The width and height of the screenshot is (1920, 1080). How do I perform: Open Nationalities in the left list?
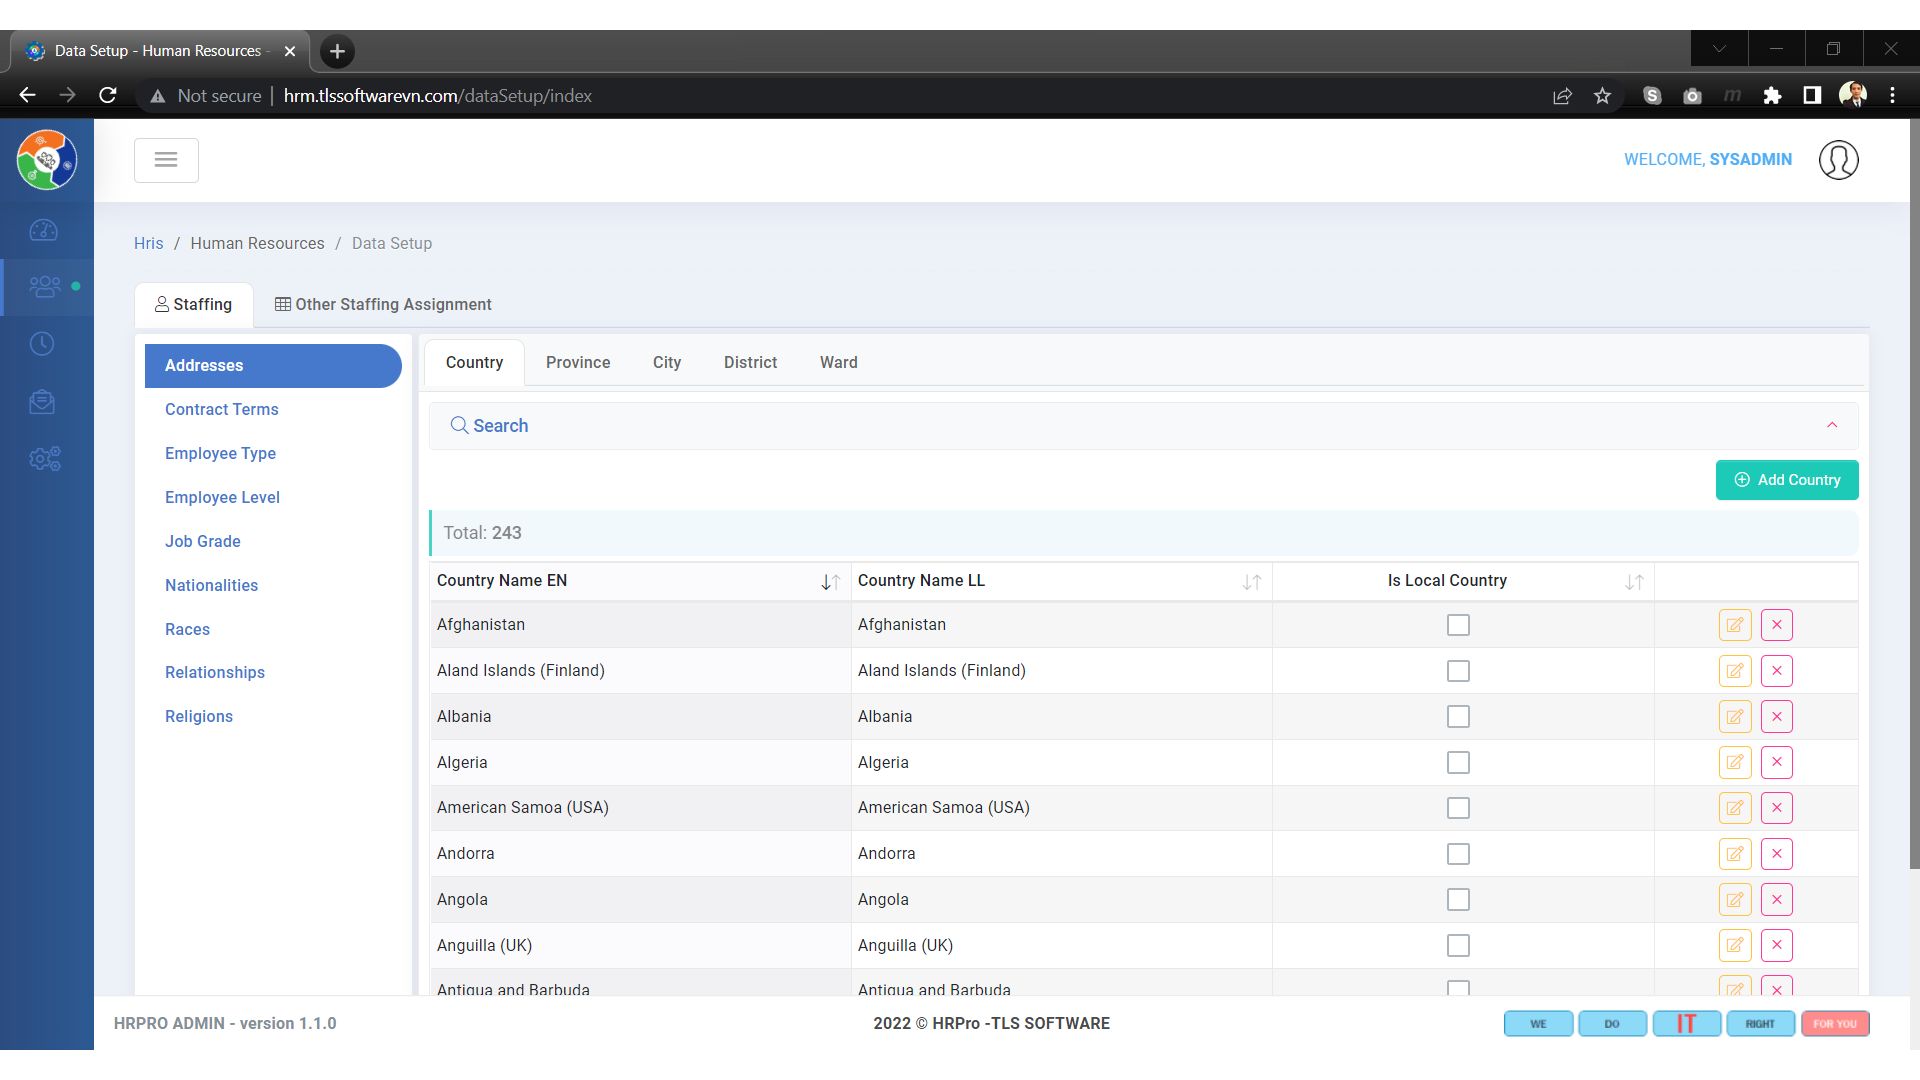[x=211, y=586]
